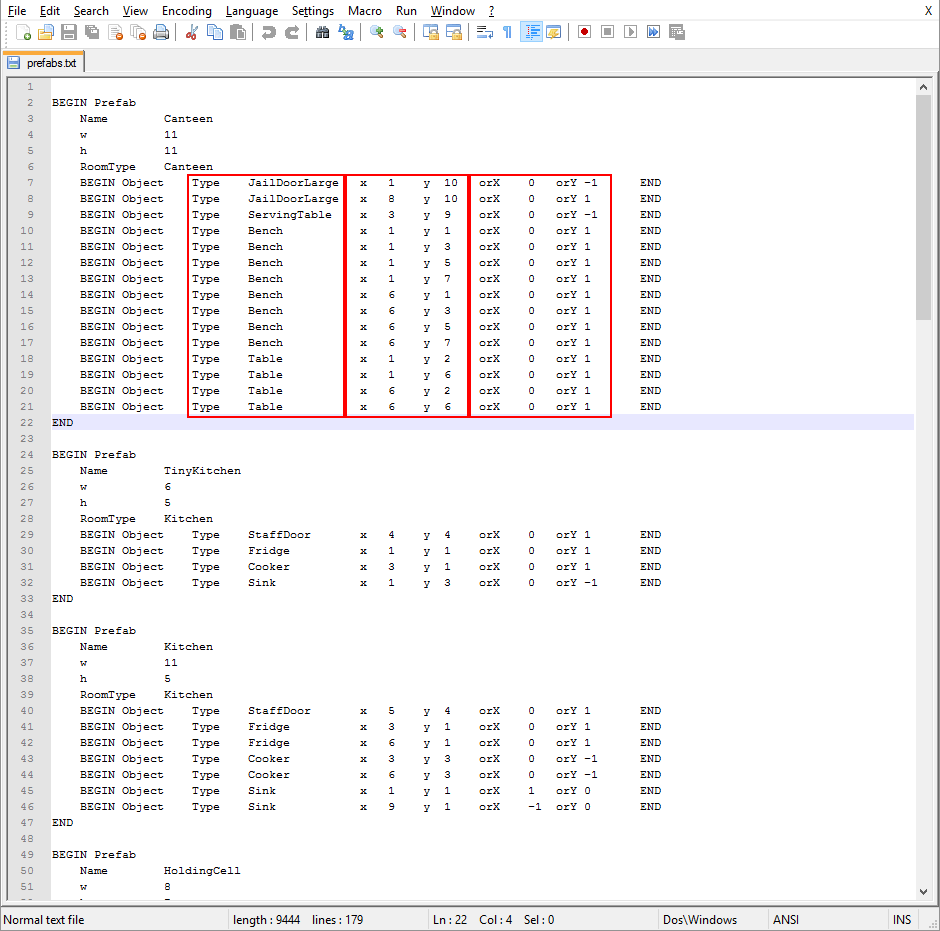Click the Redo arrow icon
Viewport: 940px width, 931px height.
(292, 32)
